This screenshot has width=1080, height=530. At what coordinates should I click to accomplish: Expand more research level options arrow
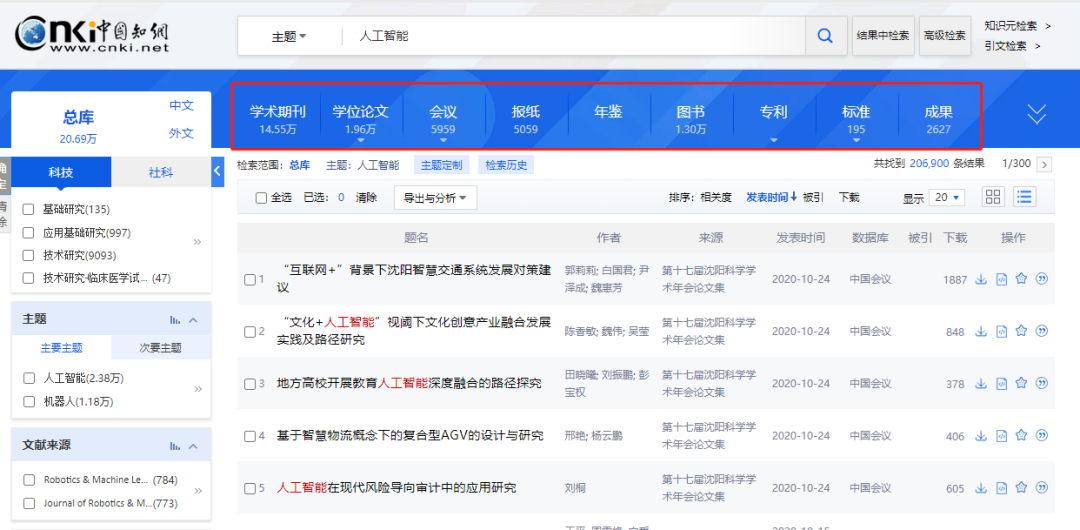pos(198,242)
